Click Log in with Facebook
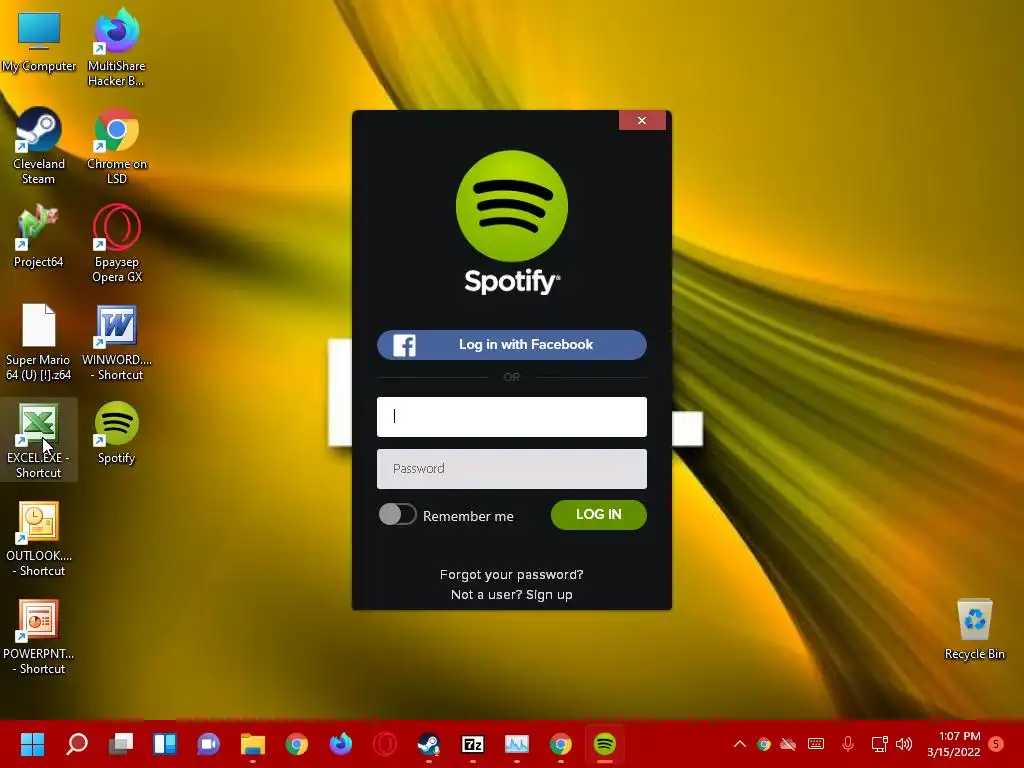Screen dimensions: 1024x768 coord(512,345)
